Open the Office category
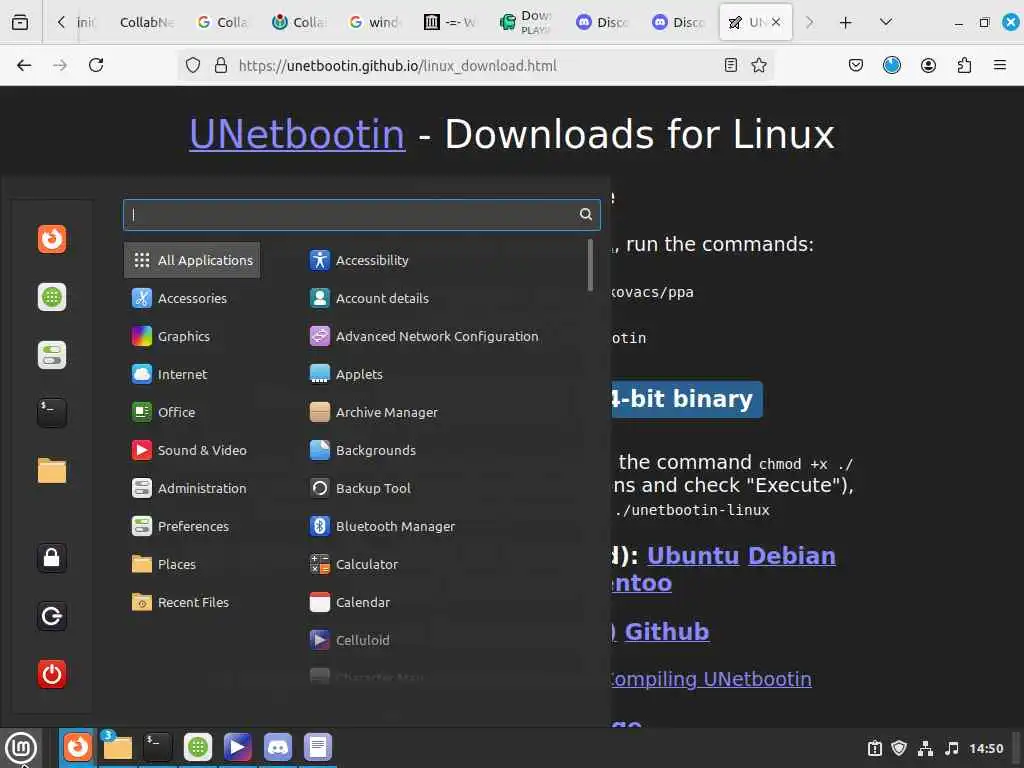The width and height of the screenshot is (1024, 768). 192,412
